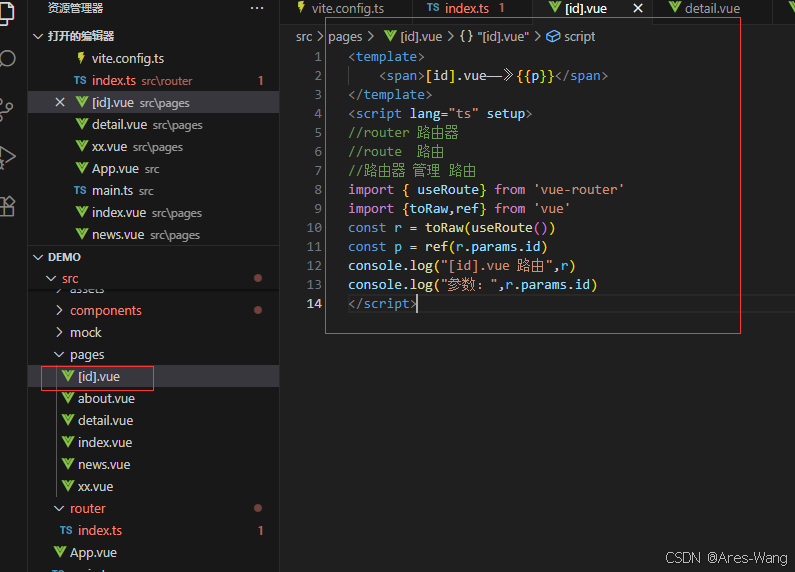Click the closing script tag on line 14
795x572 pixels.
(x=383, y=304)
